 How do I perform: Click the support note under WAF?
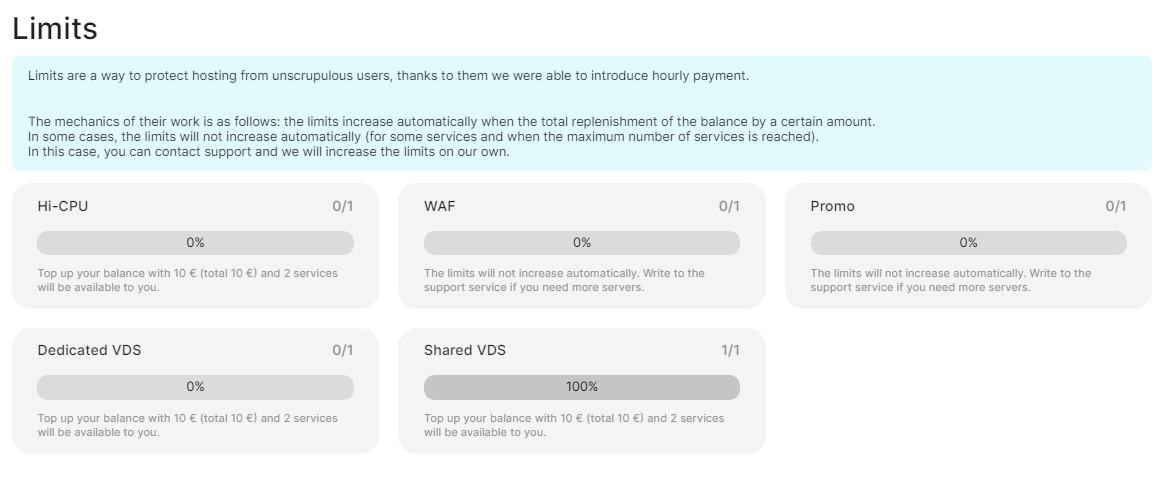point(564,280)
